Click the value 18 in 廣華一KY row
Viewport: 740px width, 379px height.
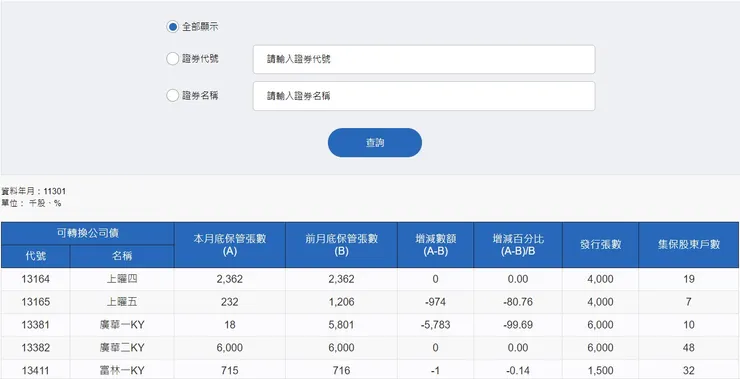pos(230,325)
